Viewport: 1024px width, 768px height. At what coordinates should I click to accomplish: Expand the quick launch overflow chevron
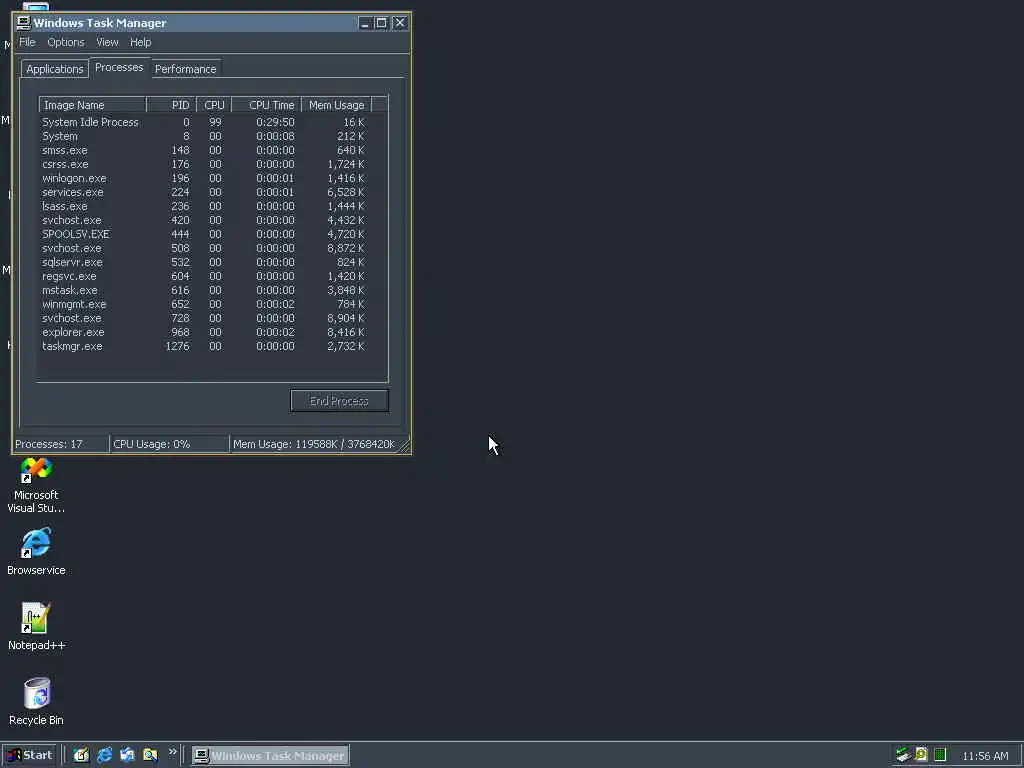[x=172, y=752]
